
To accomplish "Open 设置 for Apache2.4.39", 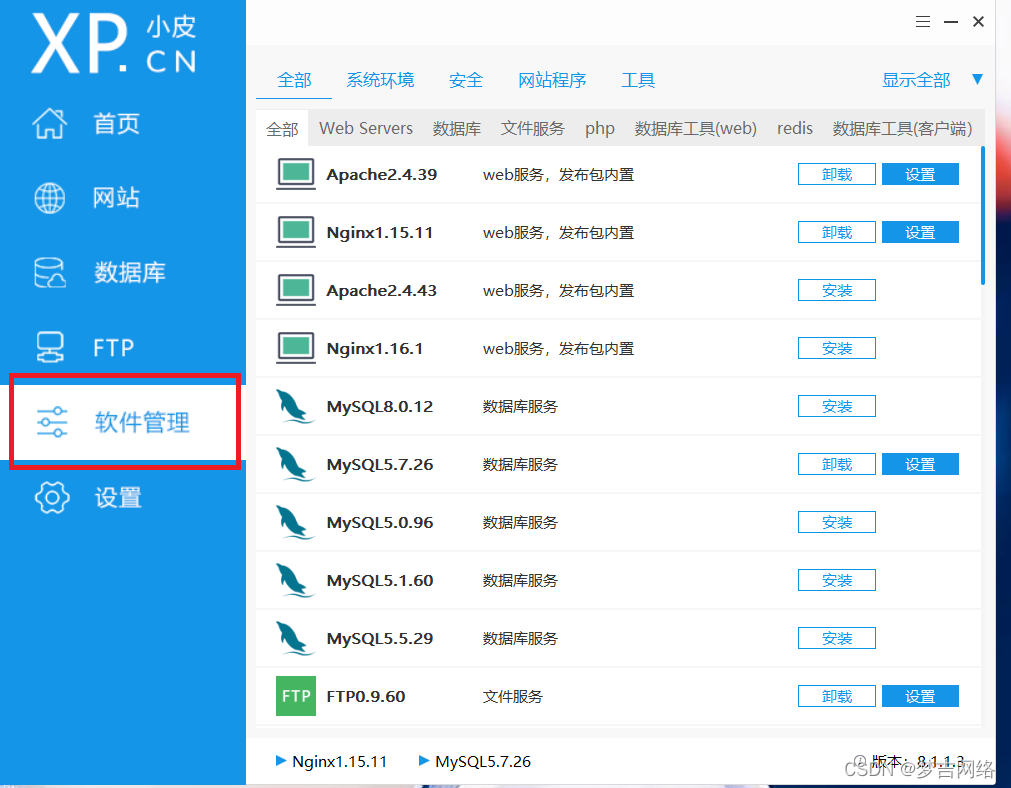I will click(920, 174).
